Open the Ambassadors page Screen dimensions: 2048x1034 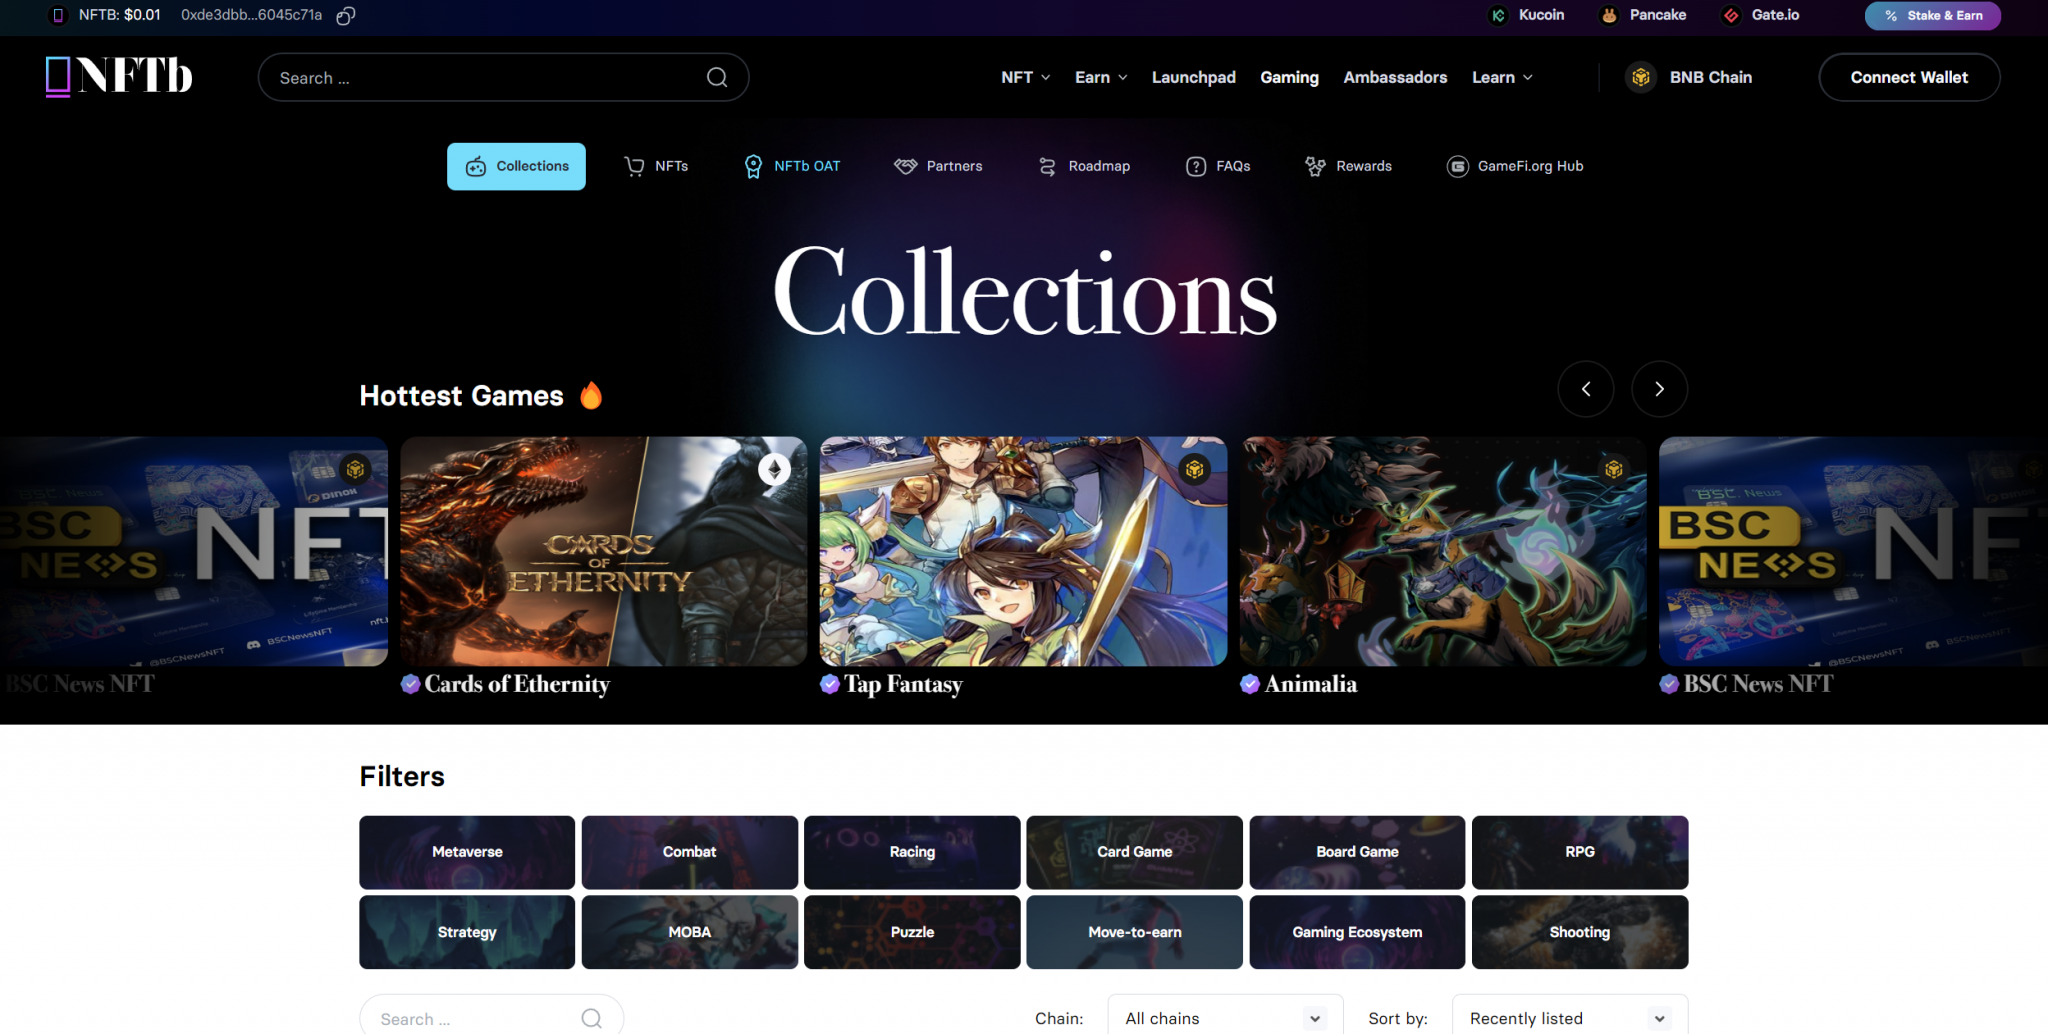1395,77
